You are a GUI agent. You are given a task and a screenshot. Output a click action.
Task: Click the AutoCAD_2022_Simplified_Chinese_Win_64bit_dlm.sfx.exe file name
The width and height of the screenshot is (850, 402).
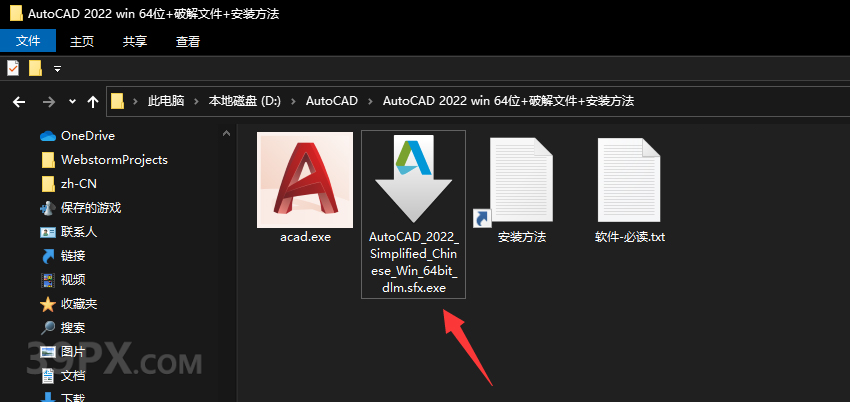click(x=414, y=263)
